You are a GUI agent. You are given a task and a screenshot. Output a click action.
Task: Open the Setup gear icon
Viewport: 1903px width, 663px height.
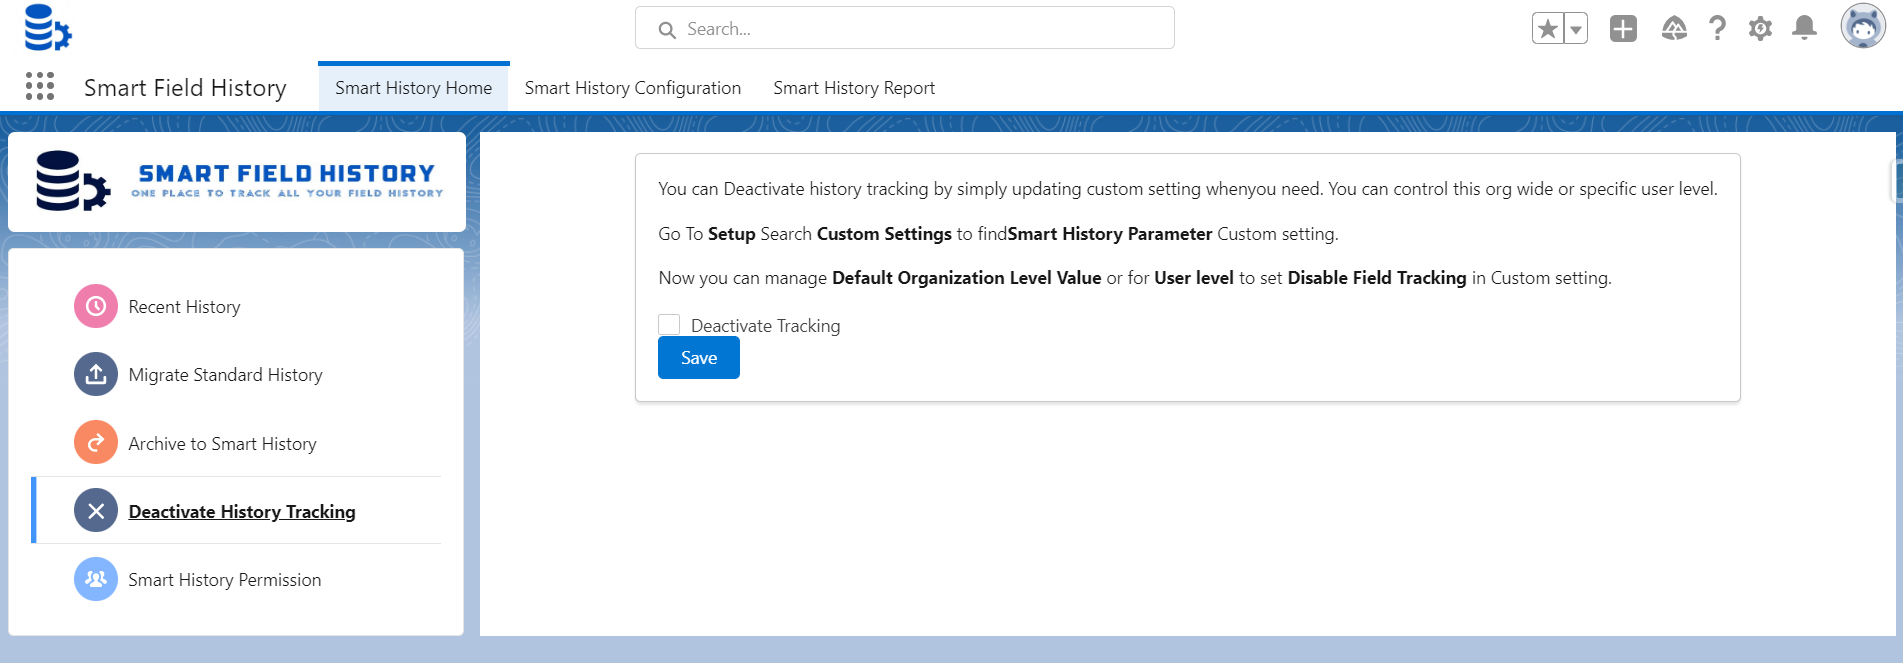pyautogui.click(x=1760, y=29)
